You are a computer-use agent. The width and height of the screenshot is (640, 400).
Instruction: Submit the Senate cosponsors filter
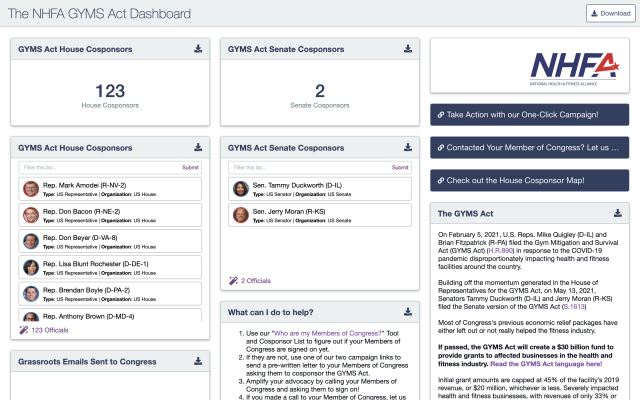tap(400, 167)
